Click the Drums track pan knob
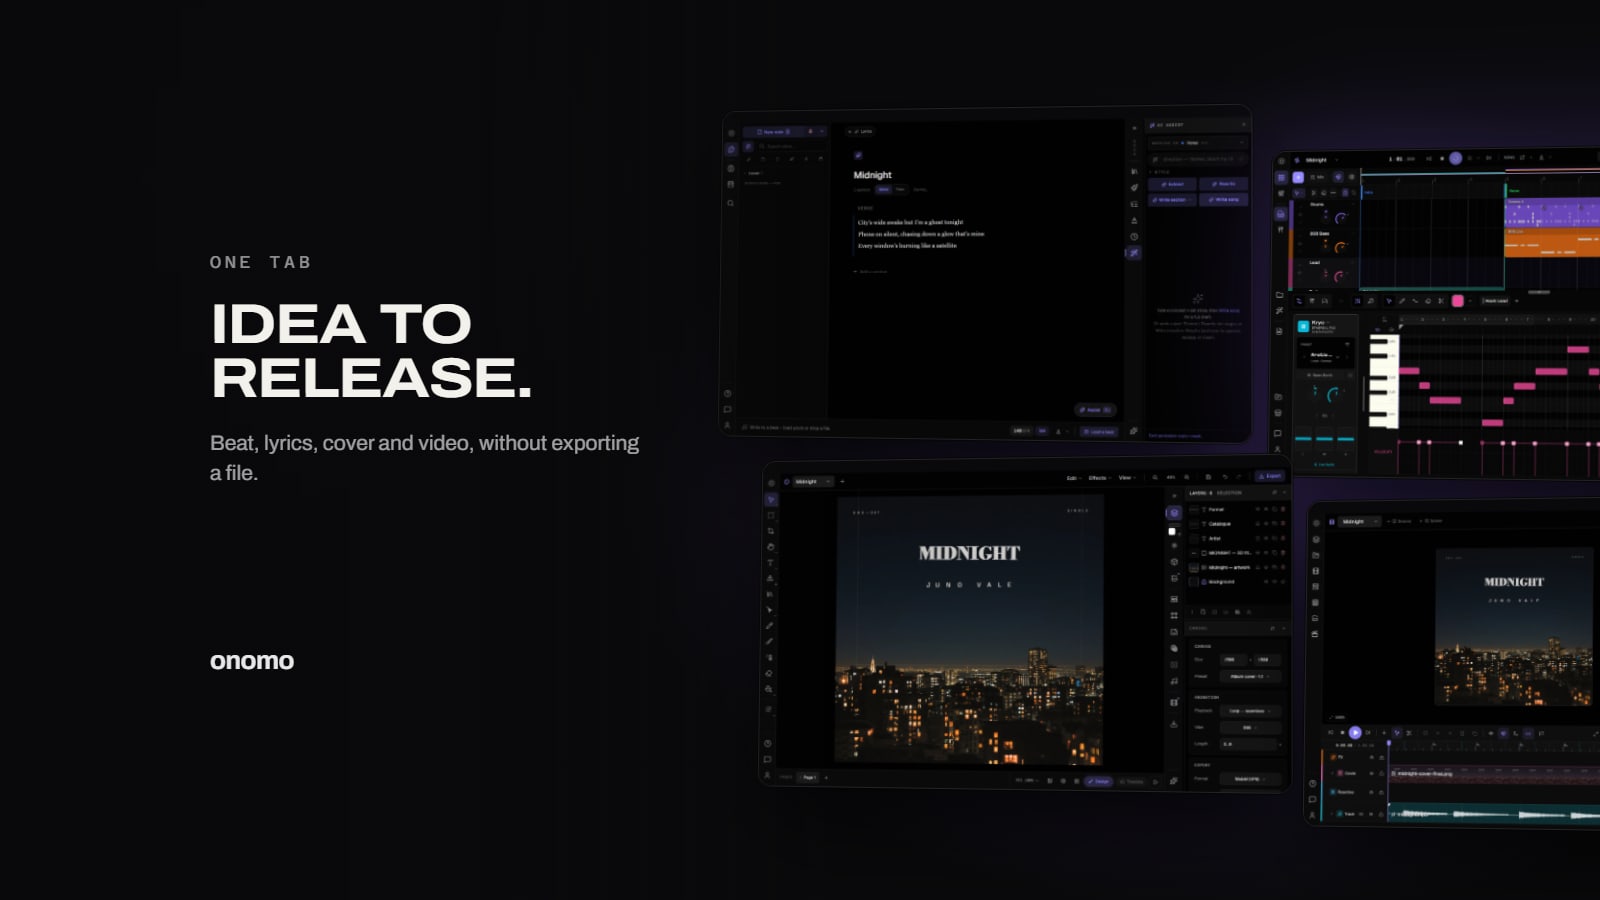1600x900 pixels. pyautogui.click(x=1341, y=217)
